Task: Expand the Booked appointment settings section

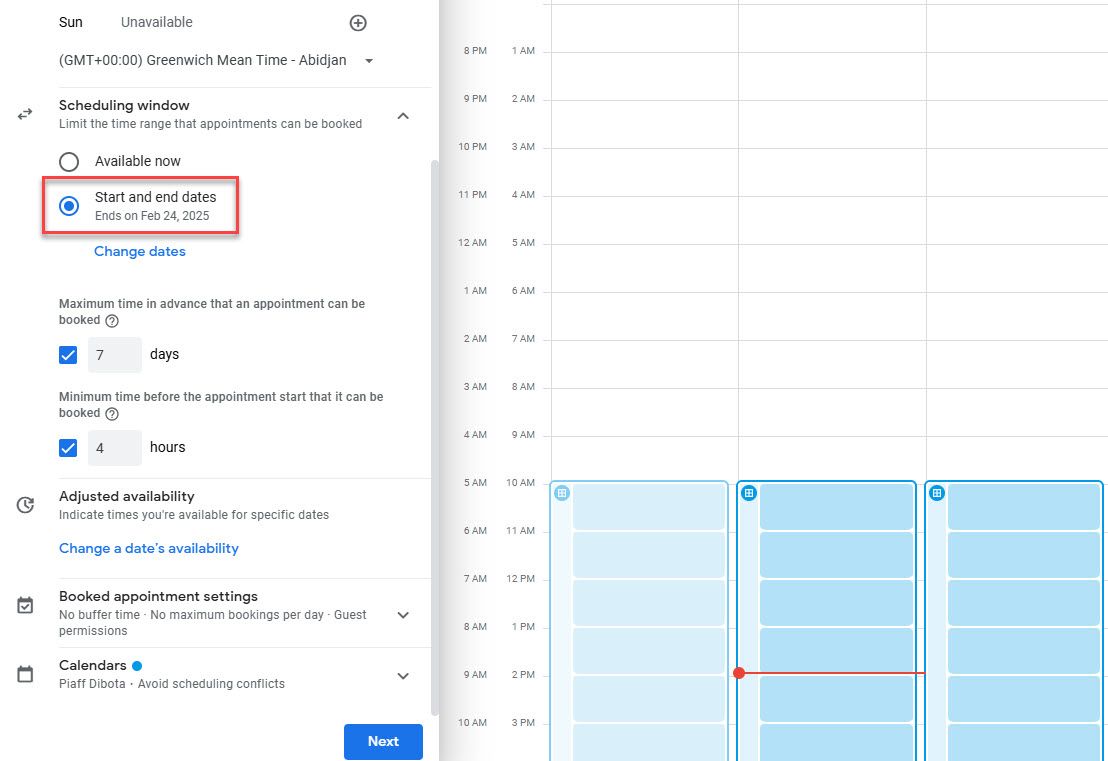Action: [403, 614]
